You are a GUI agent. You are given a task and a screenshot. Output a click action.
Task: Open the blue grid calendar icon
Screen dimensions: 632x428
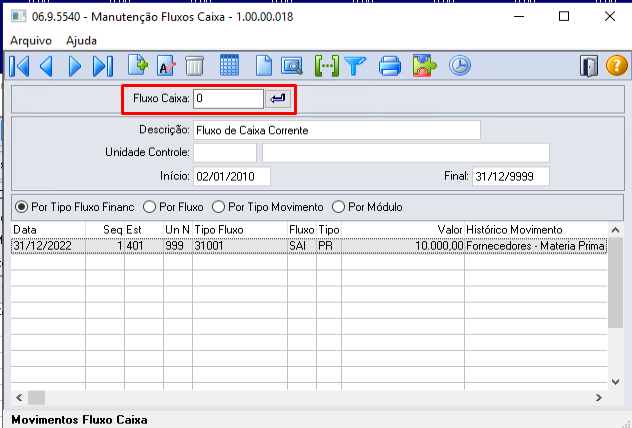coord(229,65)
